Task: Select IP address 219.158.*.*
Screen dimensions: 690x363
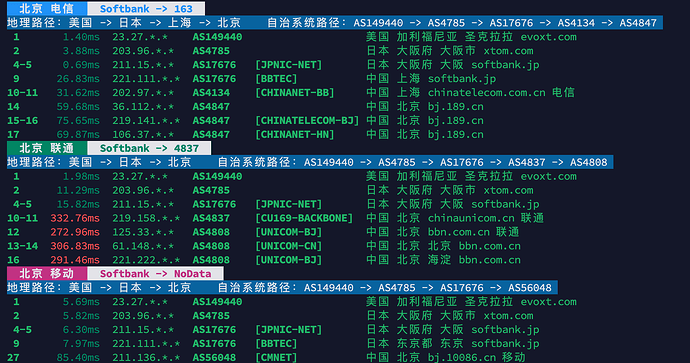Action: click(146, 218)
